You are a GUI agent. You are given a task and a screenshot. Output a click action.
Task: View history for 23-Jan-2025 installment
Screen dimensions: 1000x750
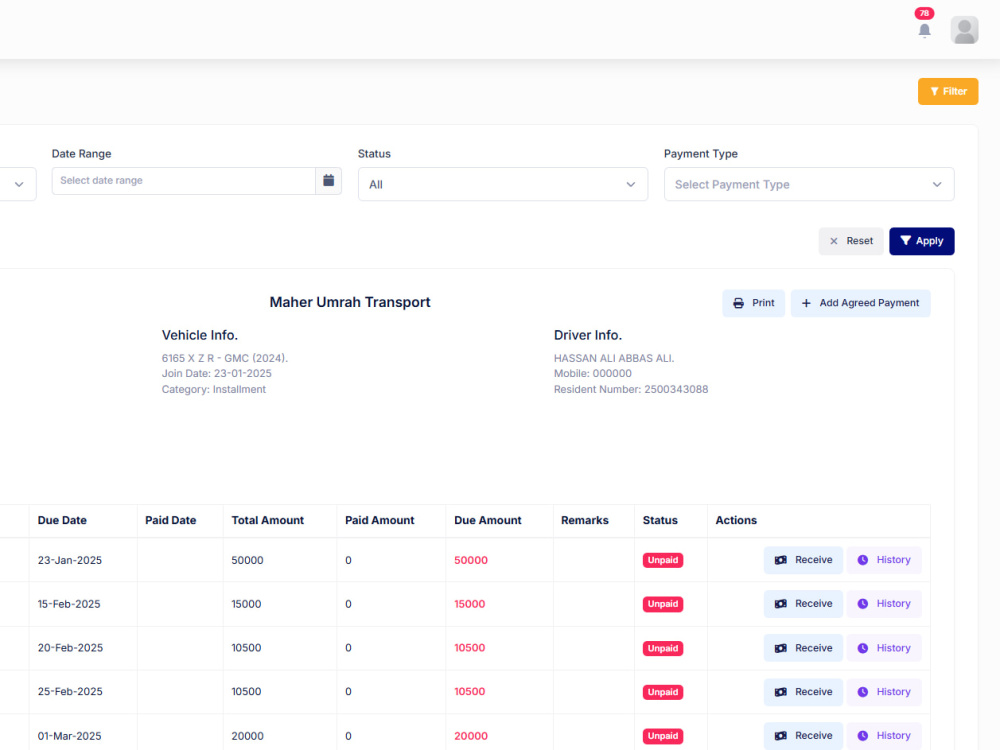pos(884,560)
